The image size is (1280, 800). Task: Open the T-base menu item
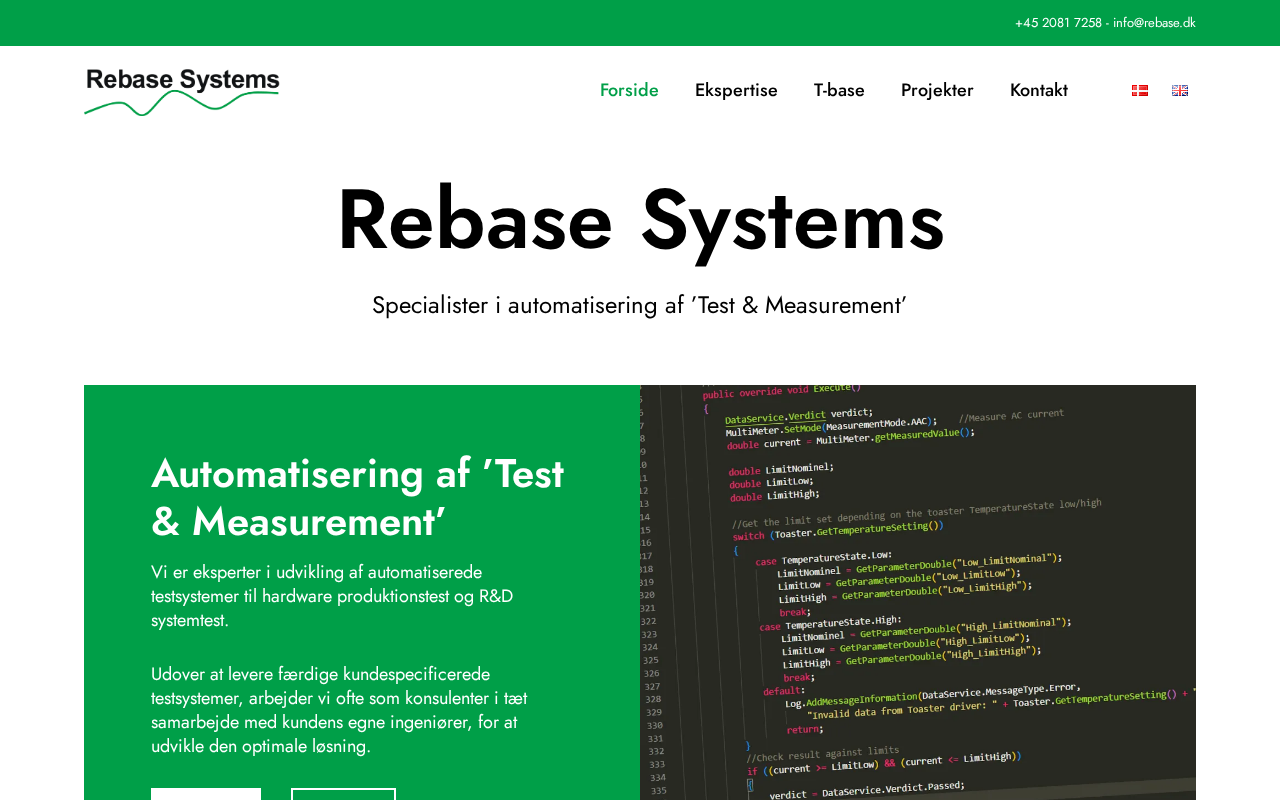coord(839,90)
